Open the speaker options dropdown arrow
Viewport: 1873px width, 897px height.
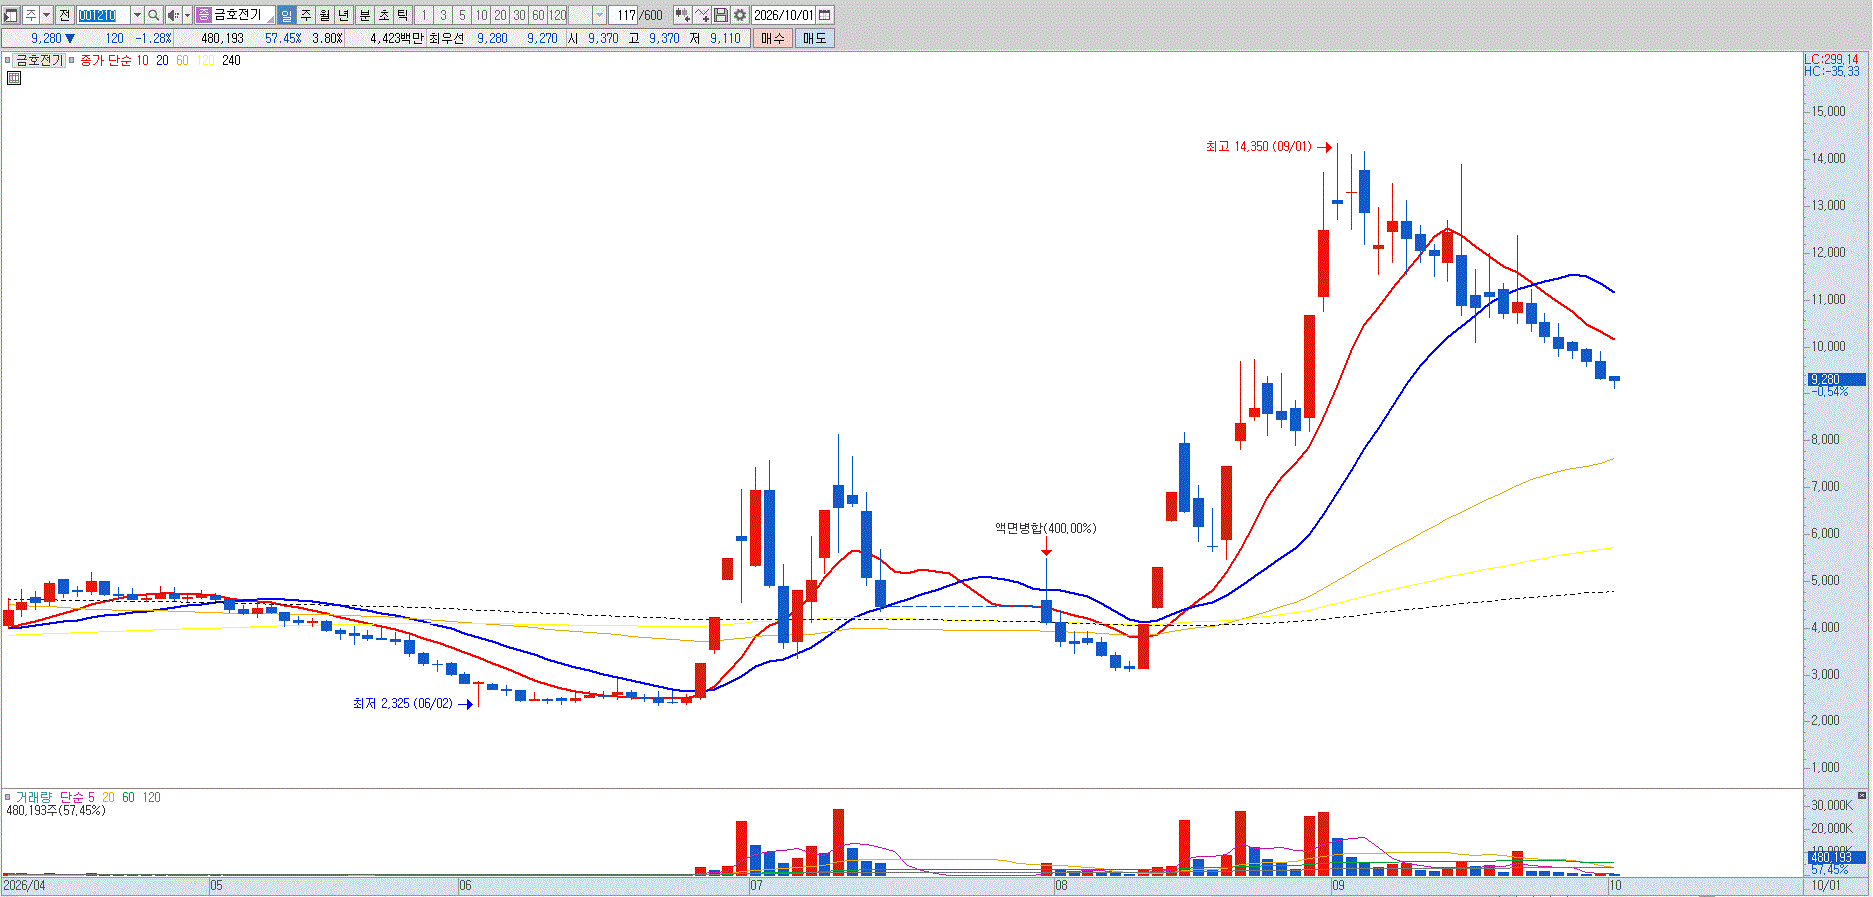(x=187, y=15)
